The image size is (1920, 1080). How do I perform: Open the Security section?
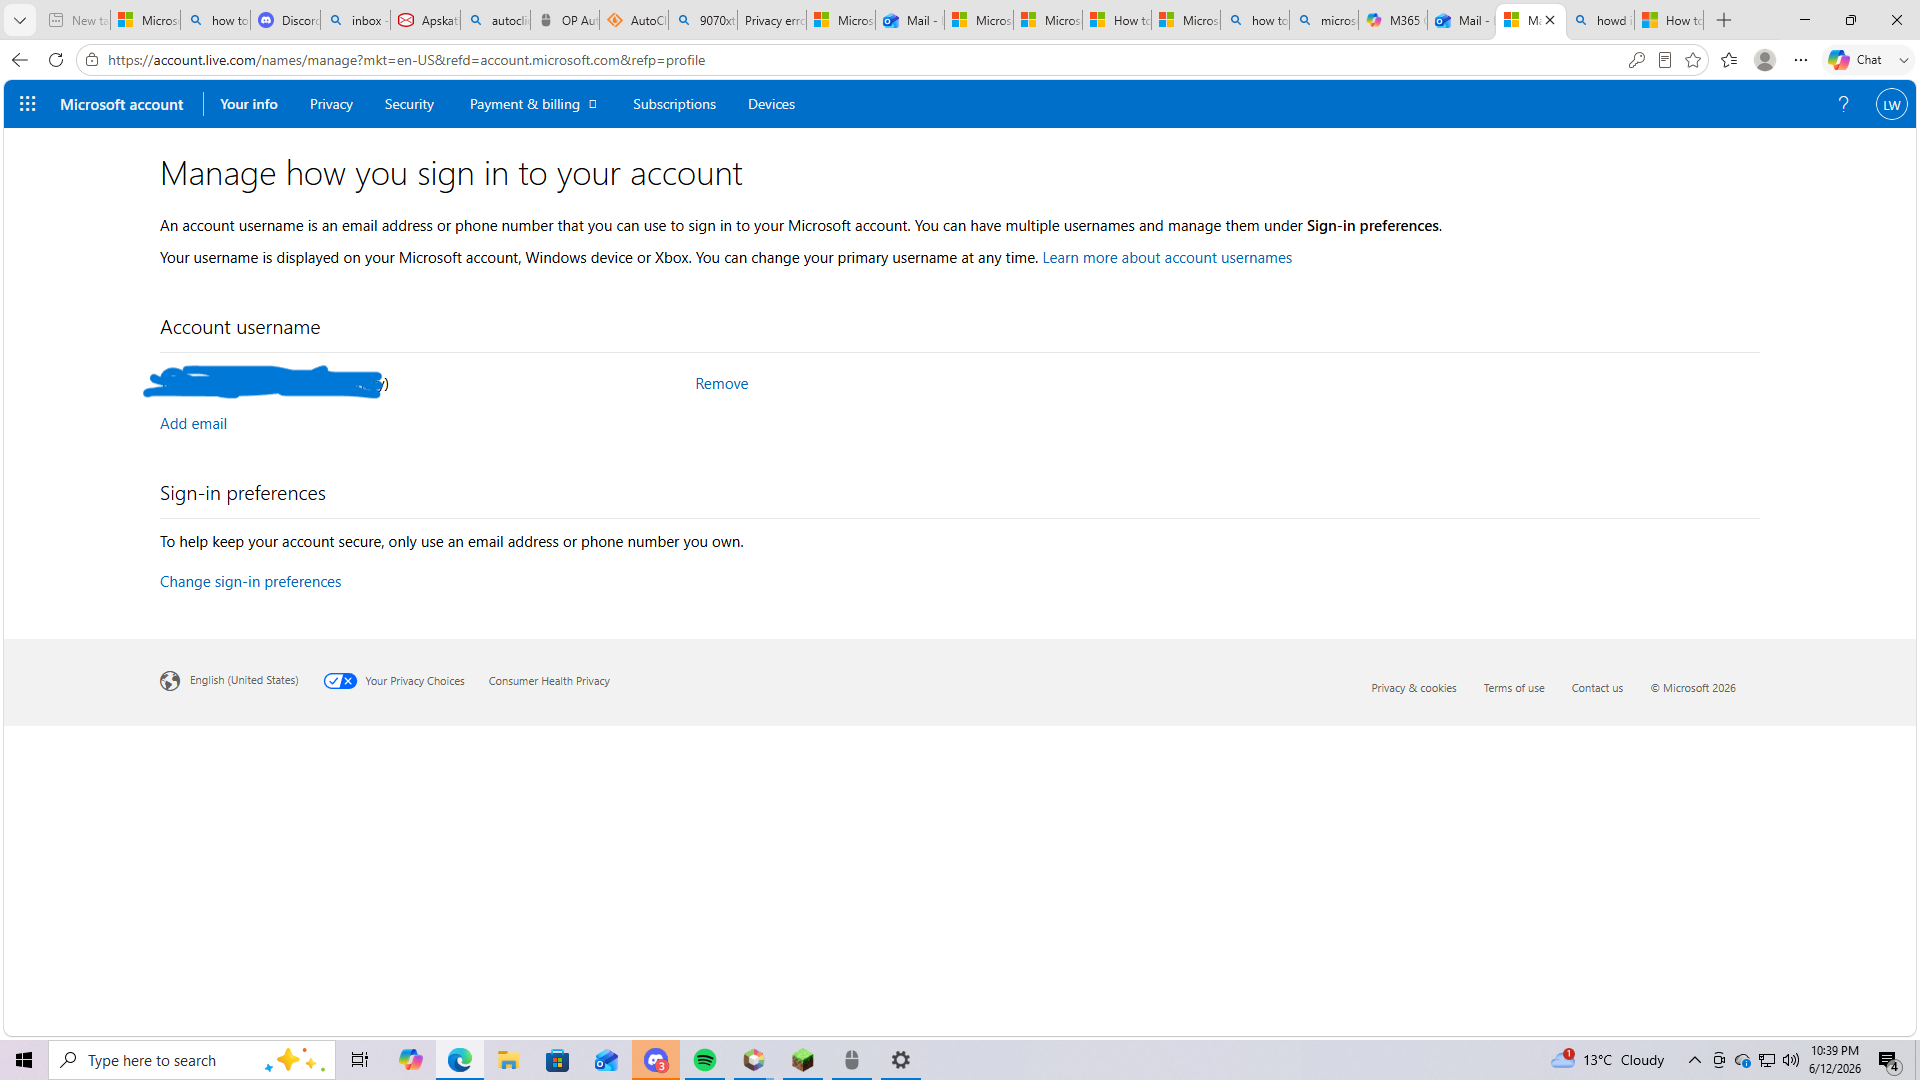click(409, 104)
